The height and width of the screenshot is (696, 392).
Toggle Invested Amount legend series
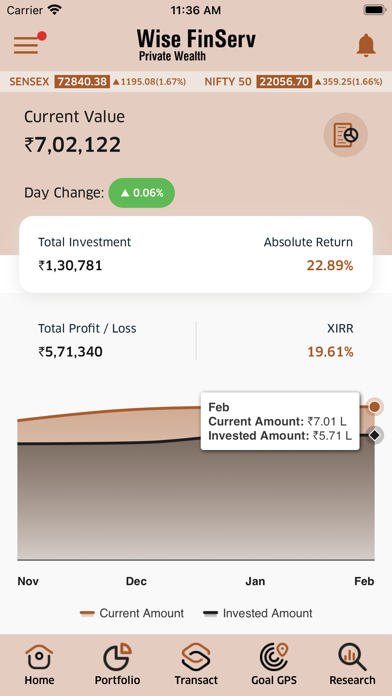pos(257,613)
